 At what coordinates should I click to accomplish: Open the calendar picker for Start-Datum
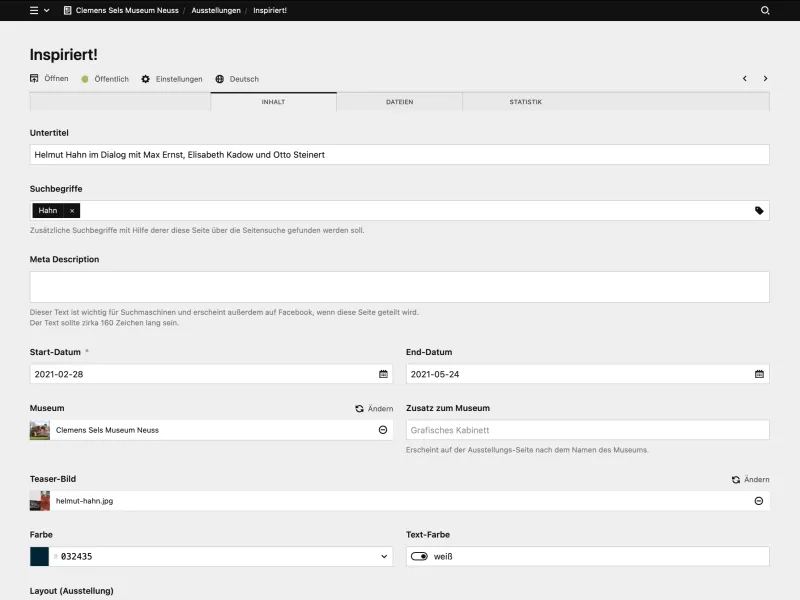(x=383, y=373)
